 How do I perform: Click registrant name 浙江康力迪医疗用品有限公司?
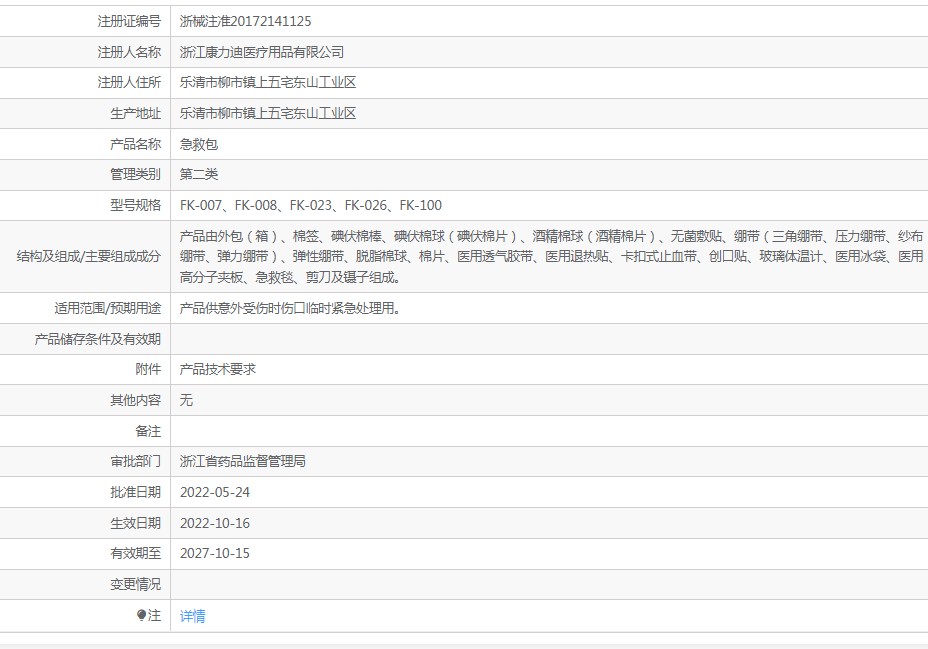click(x=262, y=52)
